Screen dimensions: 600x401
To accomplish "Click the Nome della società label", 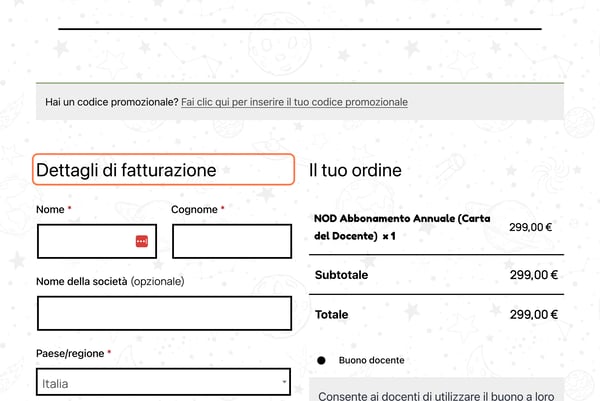I will pyautogui.click(x=110, y=282).
